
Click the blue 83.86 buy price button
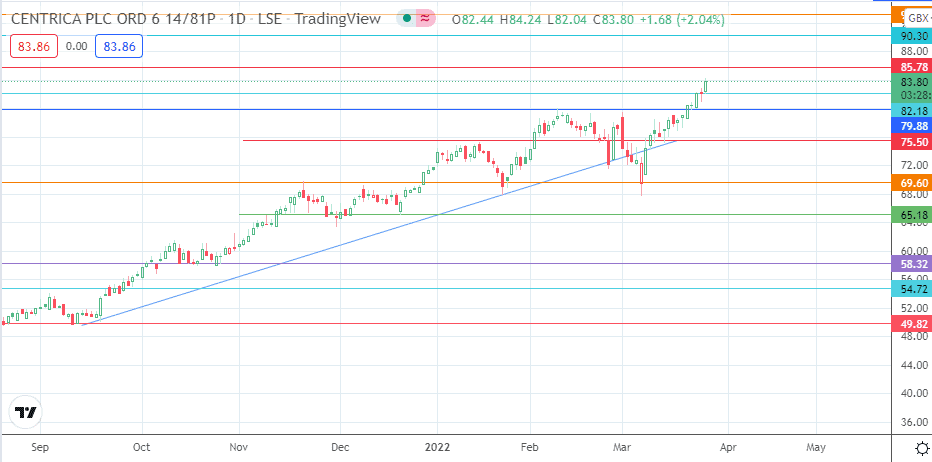(x=119, y=46)
